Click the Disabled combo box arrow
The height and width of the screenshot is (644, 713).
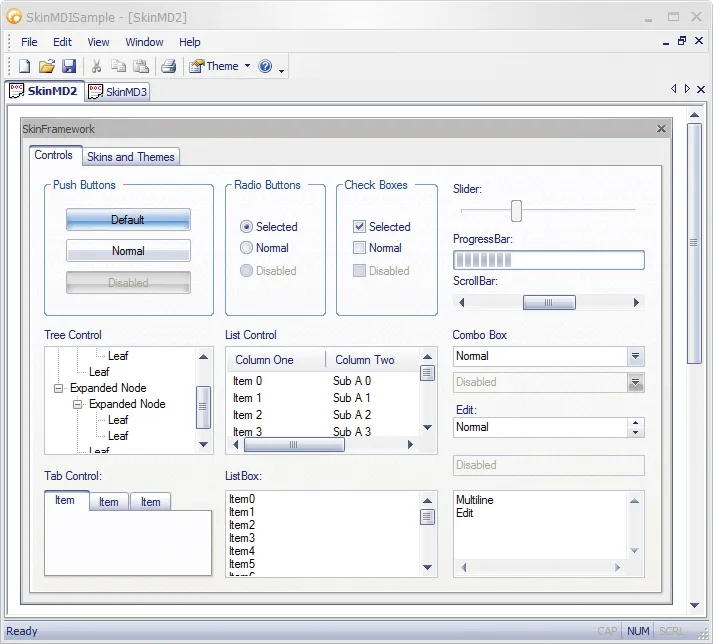point(636,382)
